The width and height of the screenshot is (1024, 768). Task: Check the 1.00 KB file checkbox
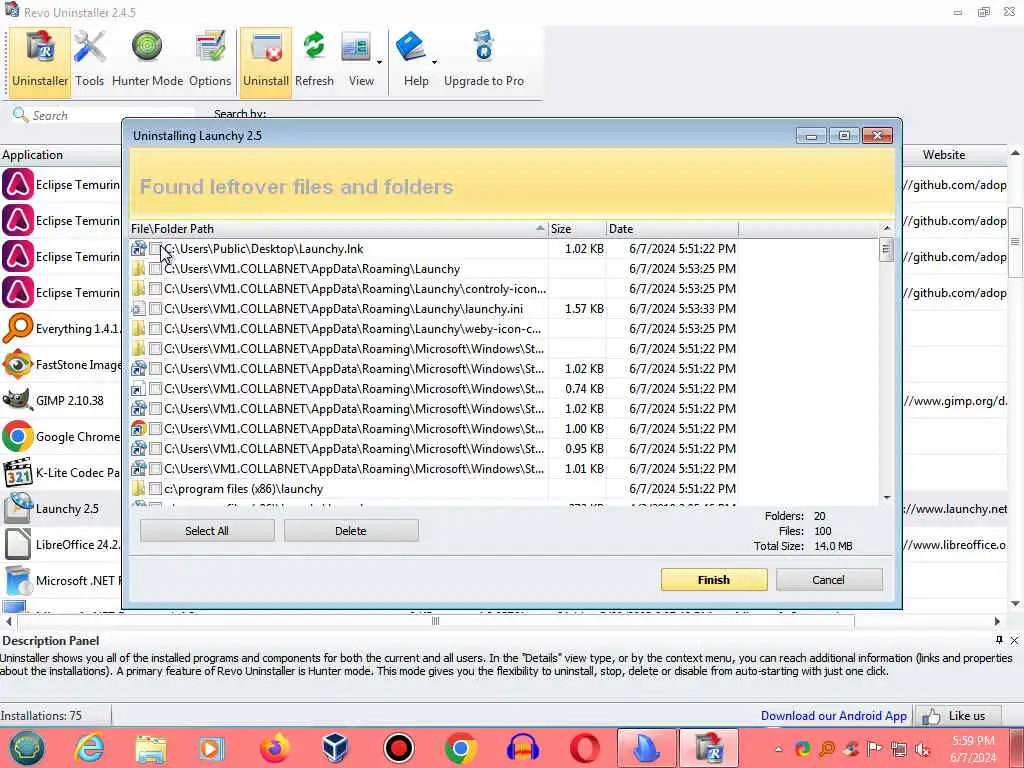(x=155, y=429)
